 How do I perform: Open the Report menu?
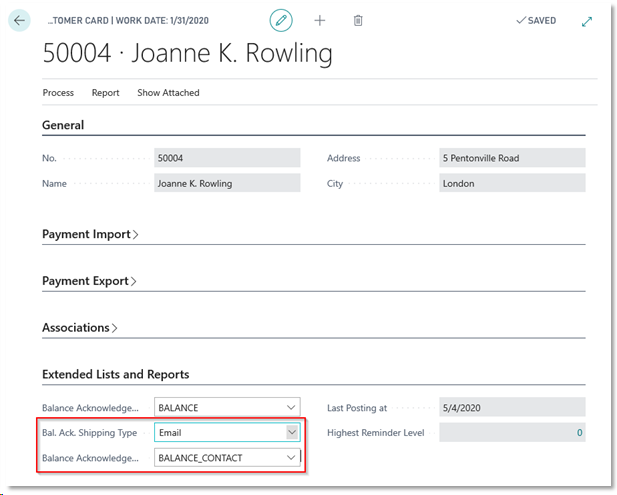pos(105,93)
